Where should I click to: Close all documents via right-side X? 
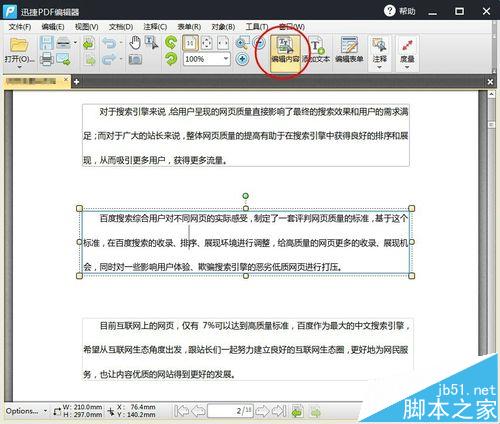pos(490,82)
